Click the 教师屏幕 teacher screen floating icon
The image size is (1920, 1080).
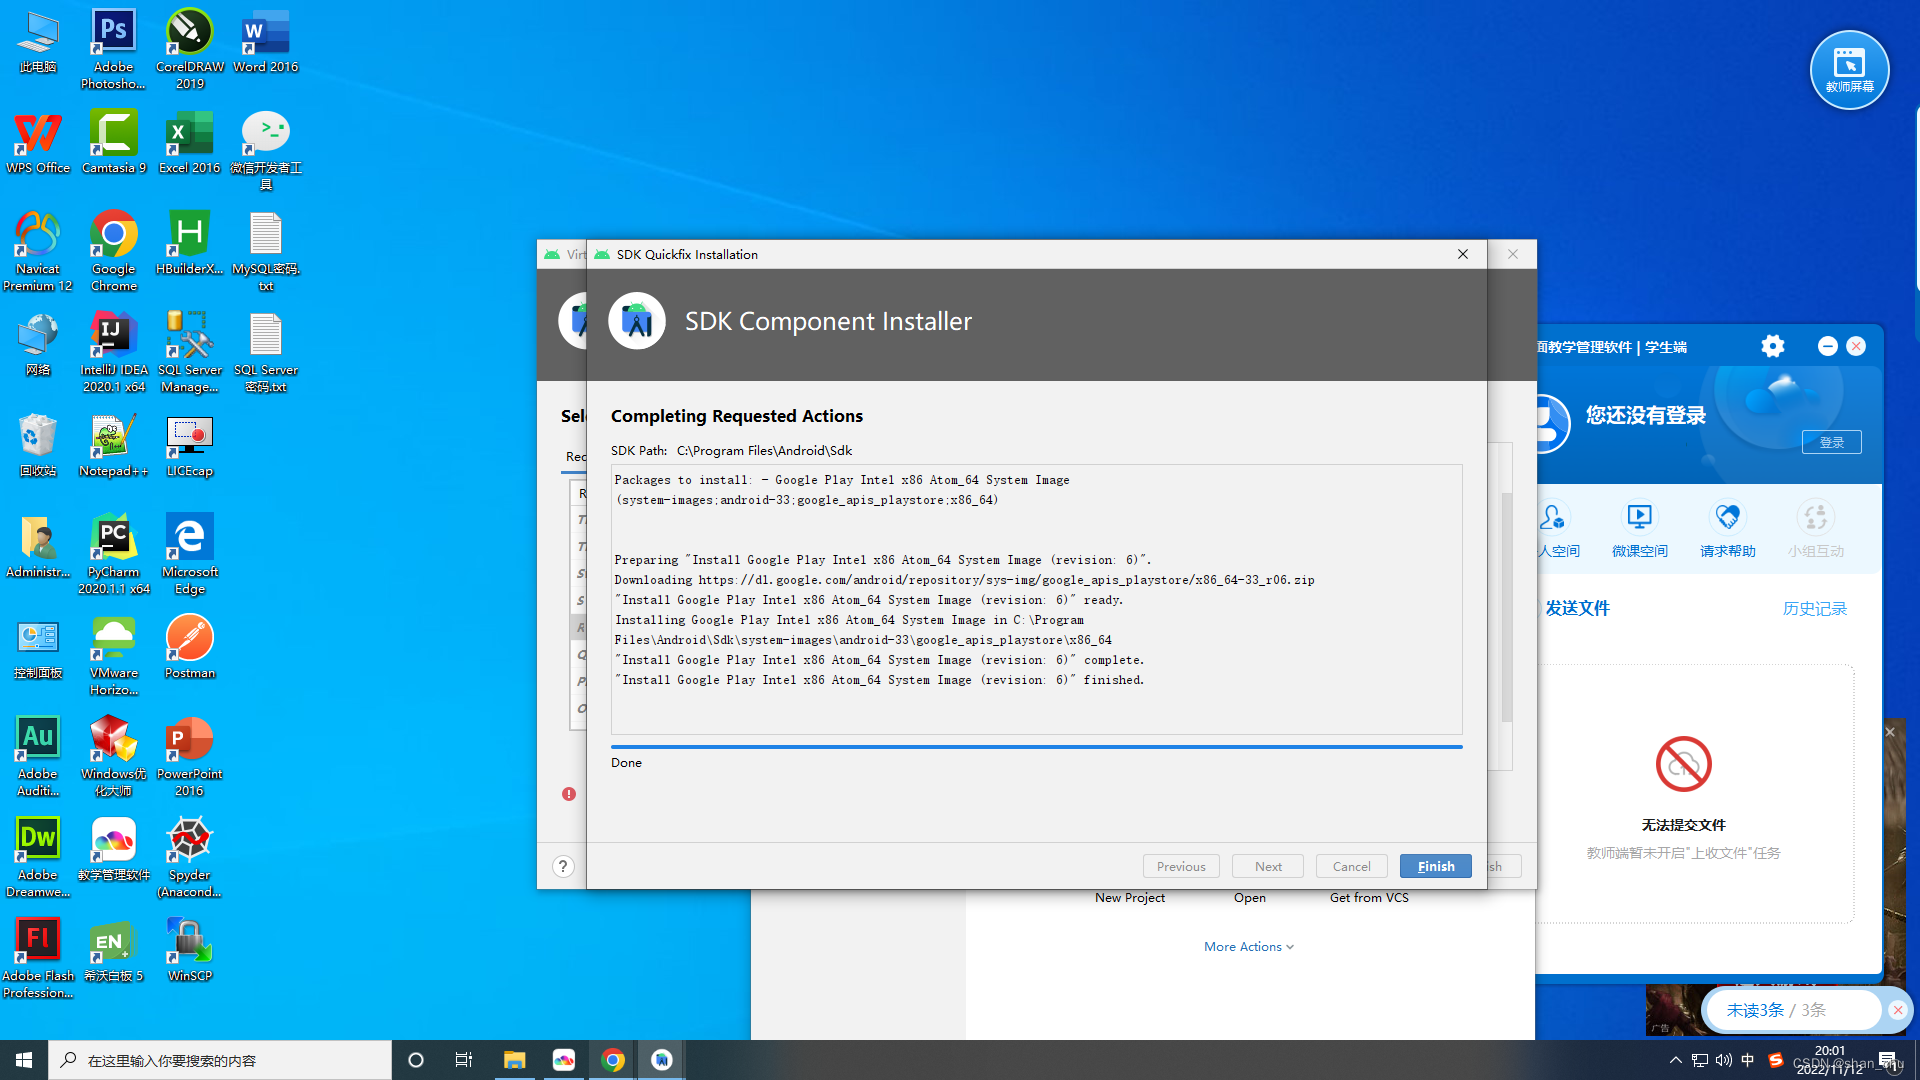coord(1849,70)
